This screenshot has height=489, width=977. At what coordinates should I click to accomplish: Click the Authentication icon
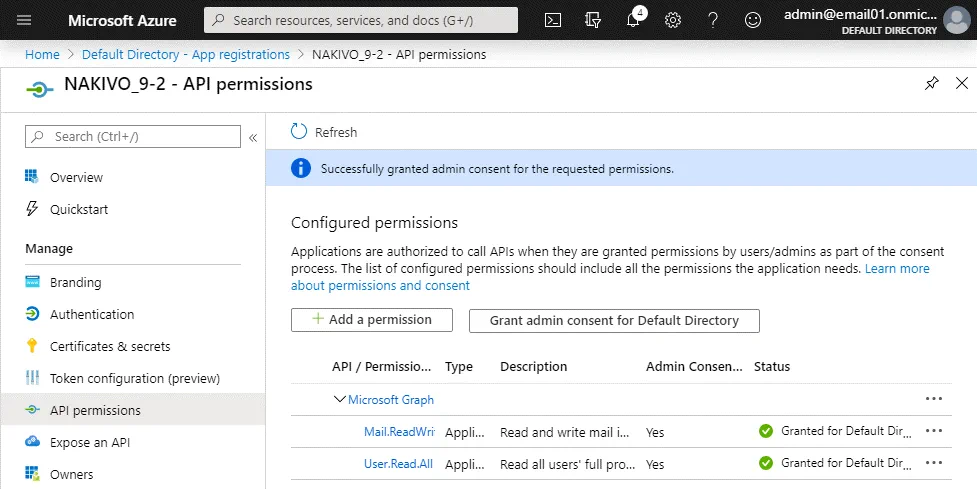tap(32, 314)
